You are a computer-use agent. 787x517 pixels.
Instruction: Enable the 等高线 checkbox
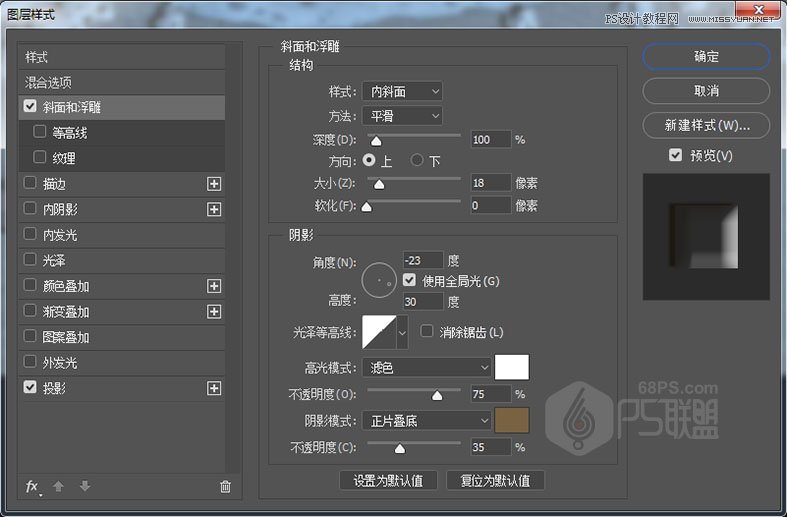tap(40, 132)
